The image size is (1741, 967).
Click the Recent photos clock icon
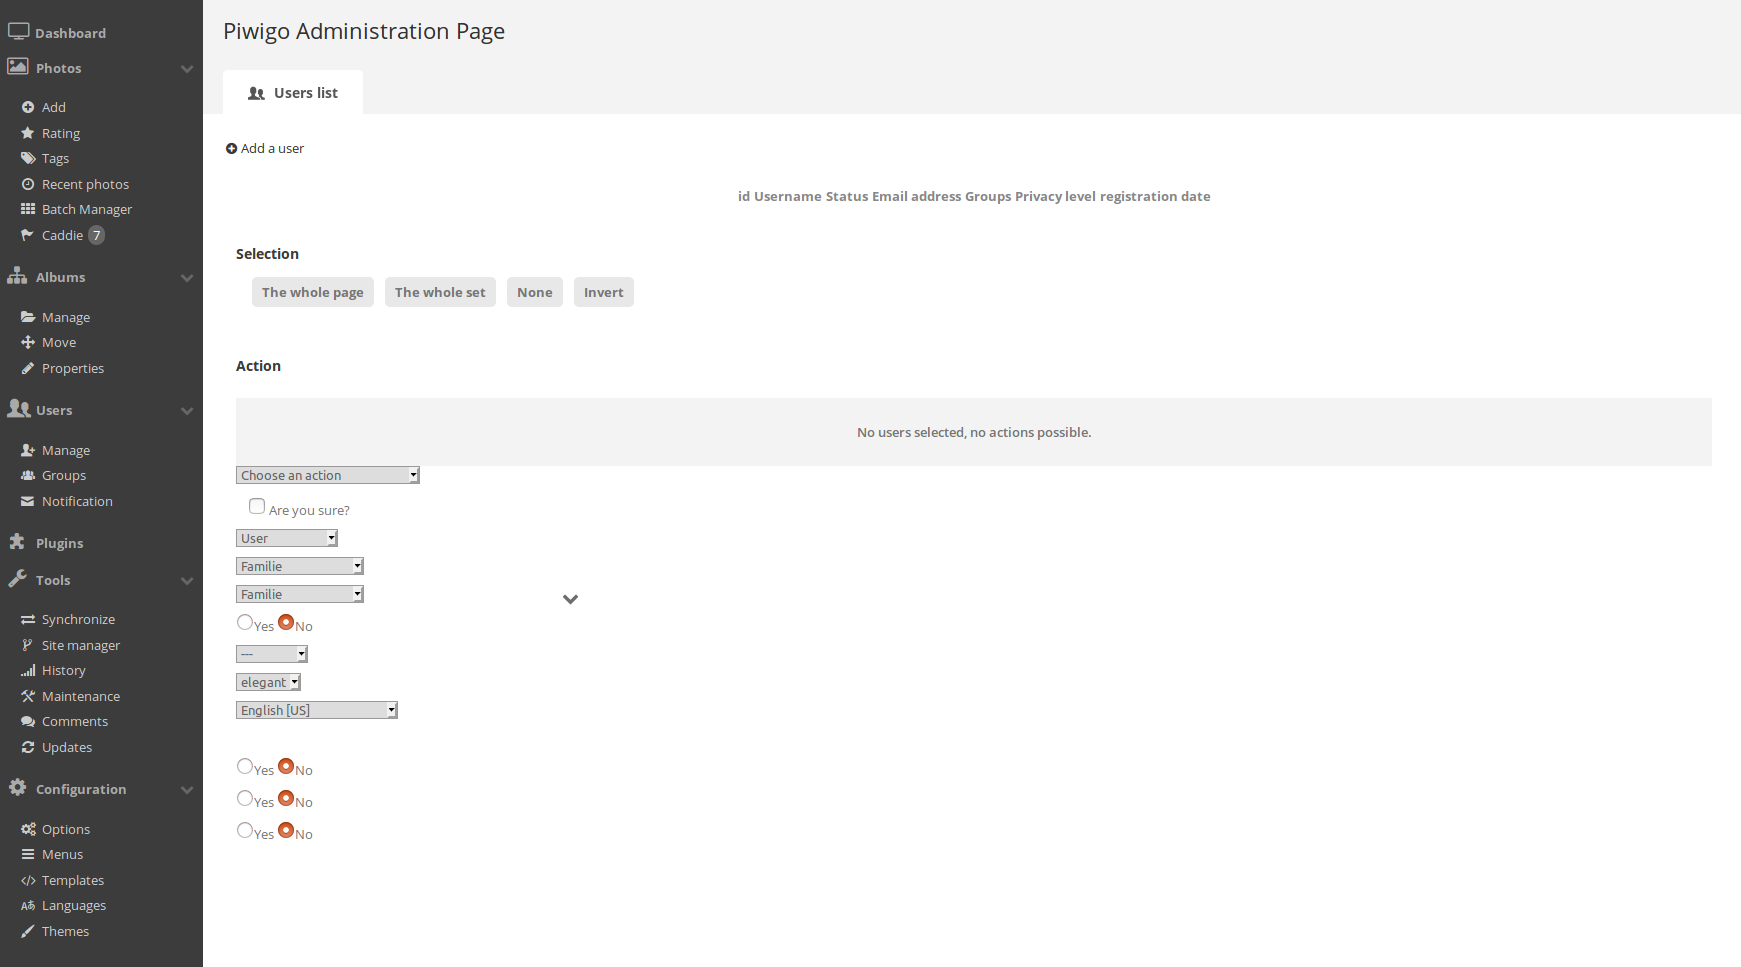pyautogui.click(x=28, y=184)
